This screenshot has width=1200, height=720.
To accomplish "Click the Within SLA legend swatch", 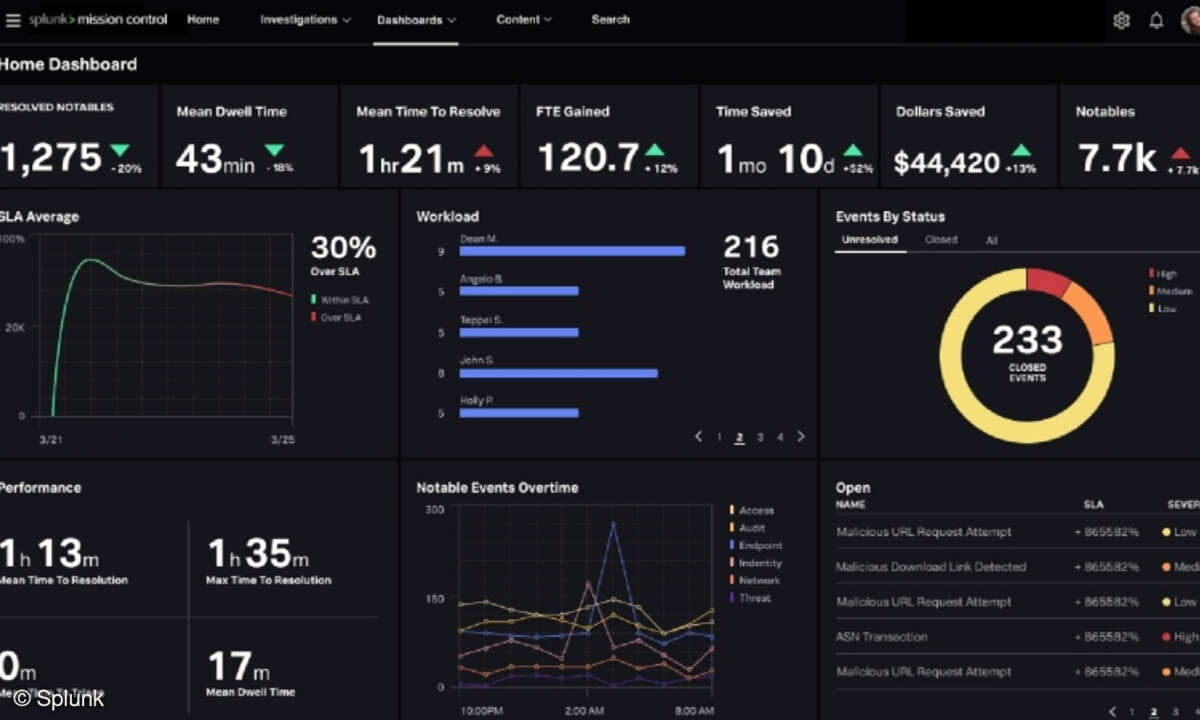I will 313,300.
